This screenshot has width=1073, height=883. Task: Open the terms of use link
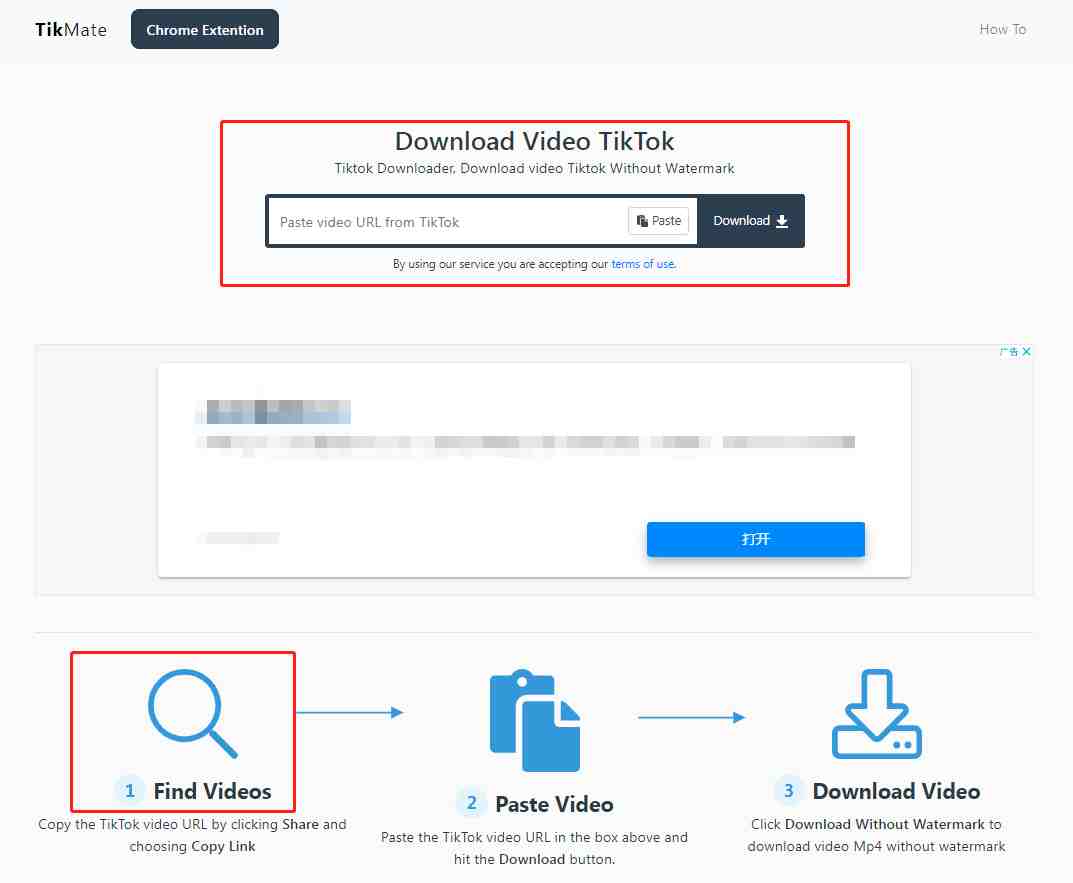[643, 264]
